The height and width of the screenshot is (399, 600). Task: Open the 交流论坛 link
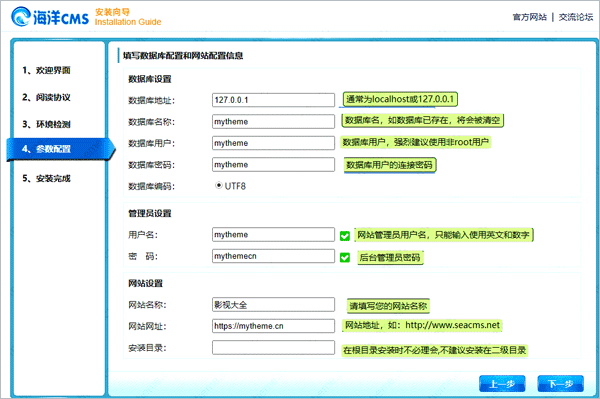tap(576, 17)
